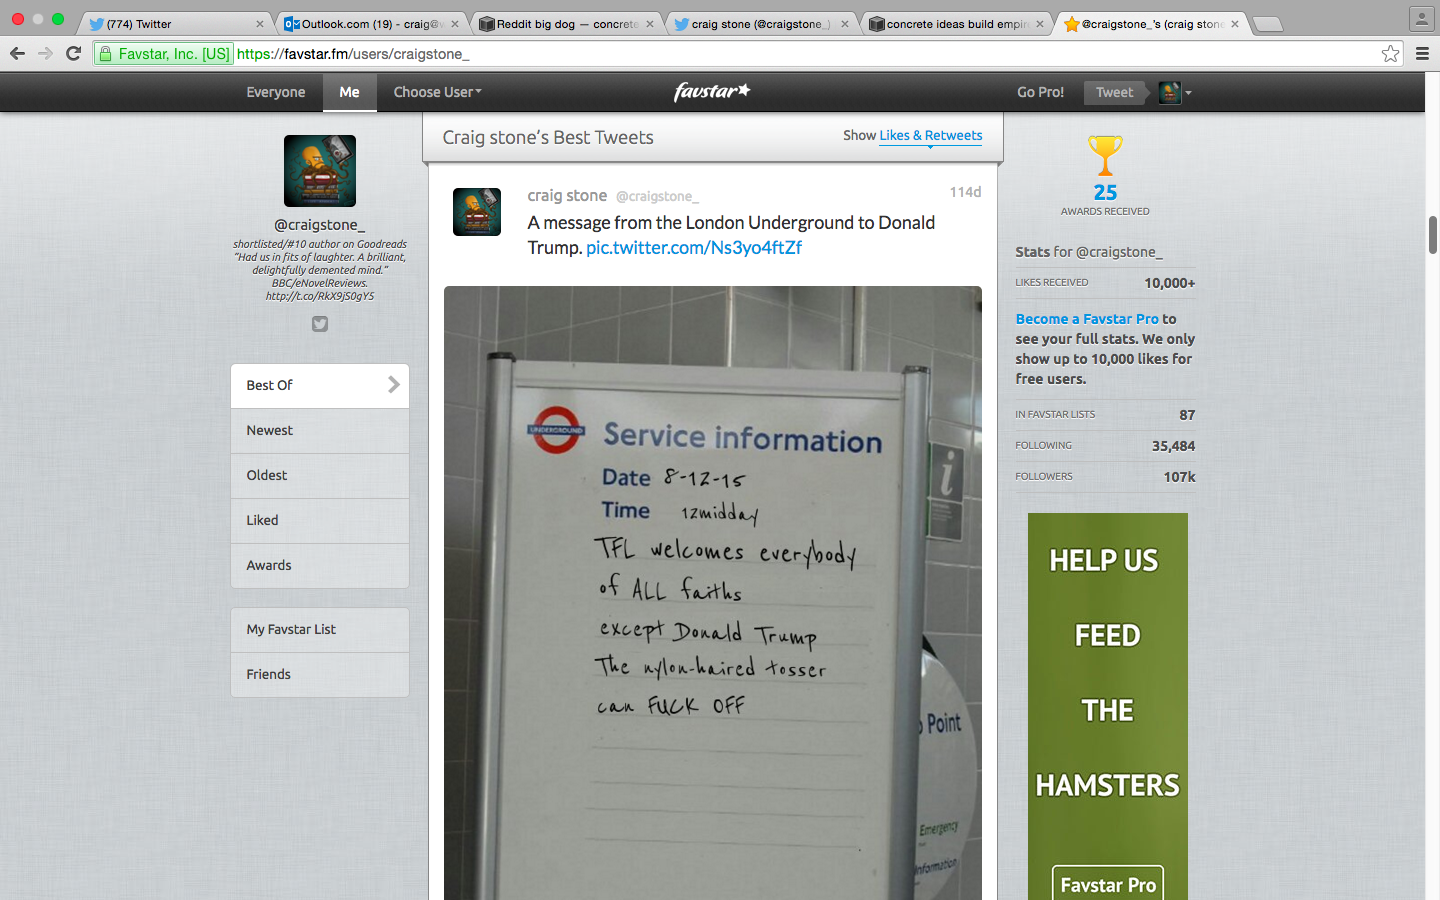The height and width of the screenshot is (900, 1440).
Task: Click the craigstone_ profile picture in the sidebar
Action: [320, 171]
